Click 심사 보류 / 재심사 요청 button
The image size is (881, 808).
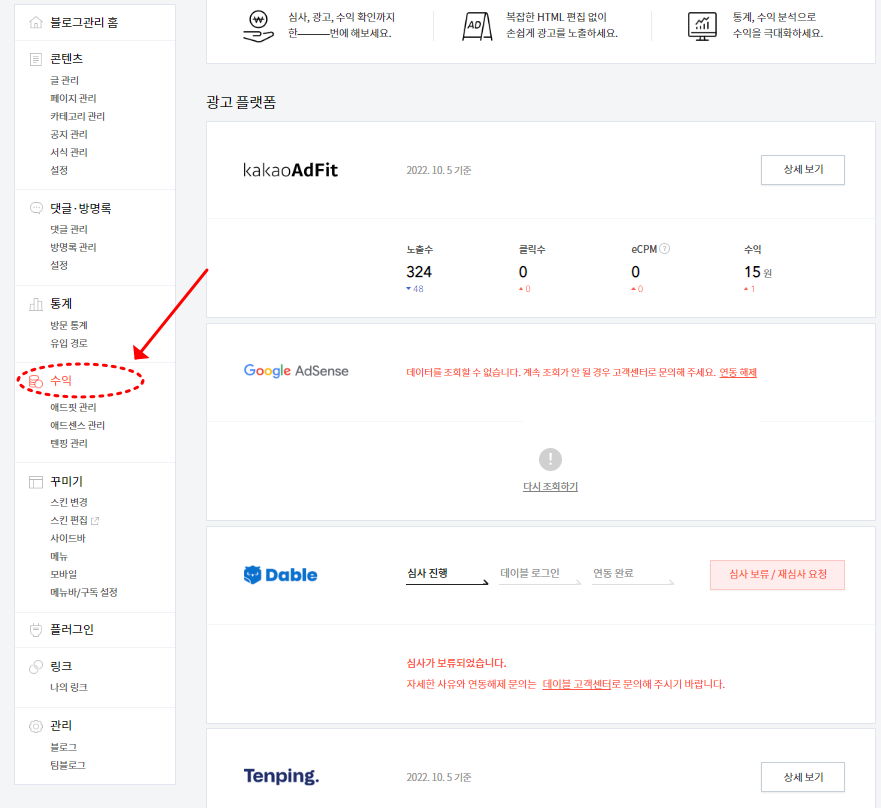(x=778, y=574)
